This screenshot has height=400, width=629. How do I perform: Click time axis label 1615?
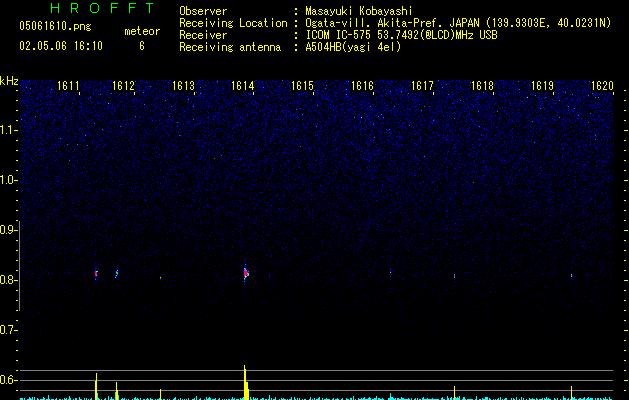coord(302,86)
